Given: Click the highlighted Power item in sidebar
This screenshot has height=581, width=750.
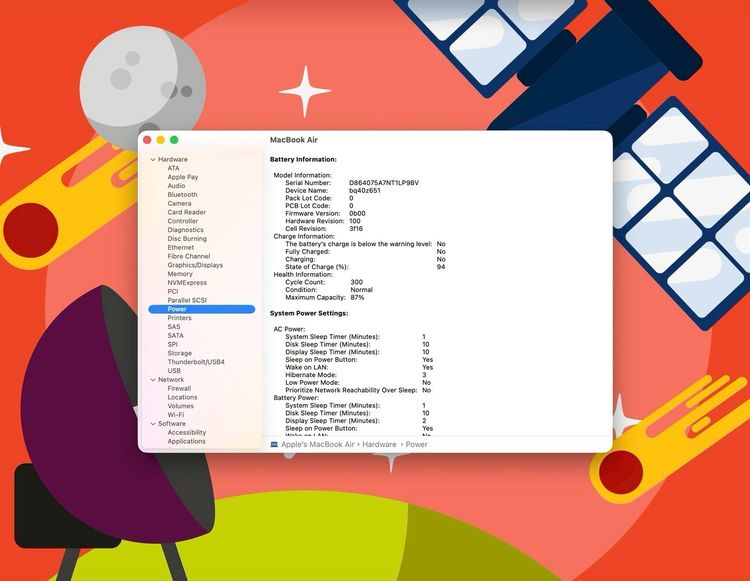Looking at the screenshot, I should 178,309.
